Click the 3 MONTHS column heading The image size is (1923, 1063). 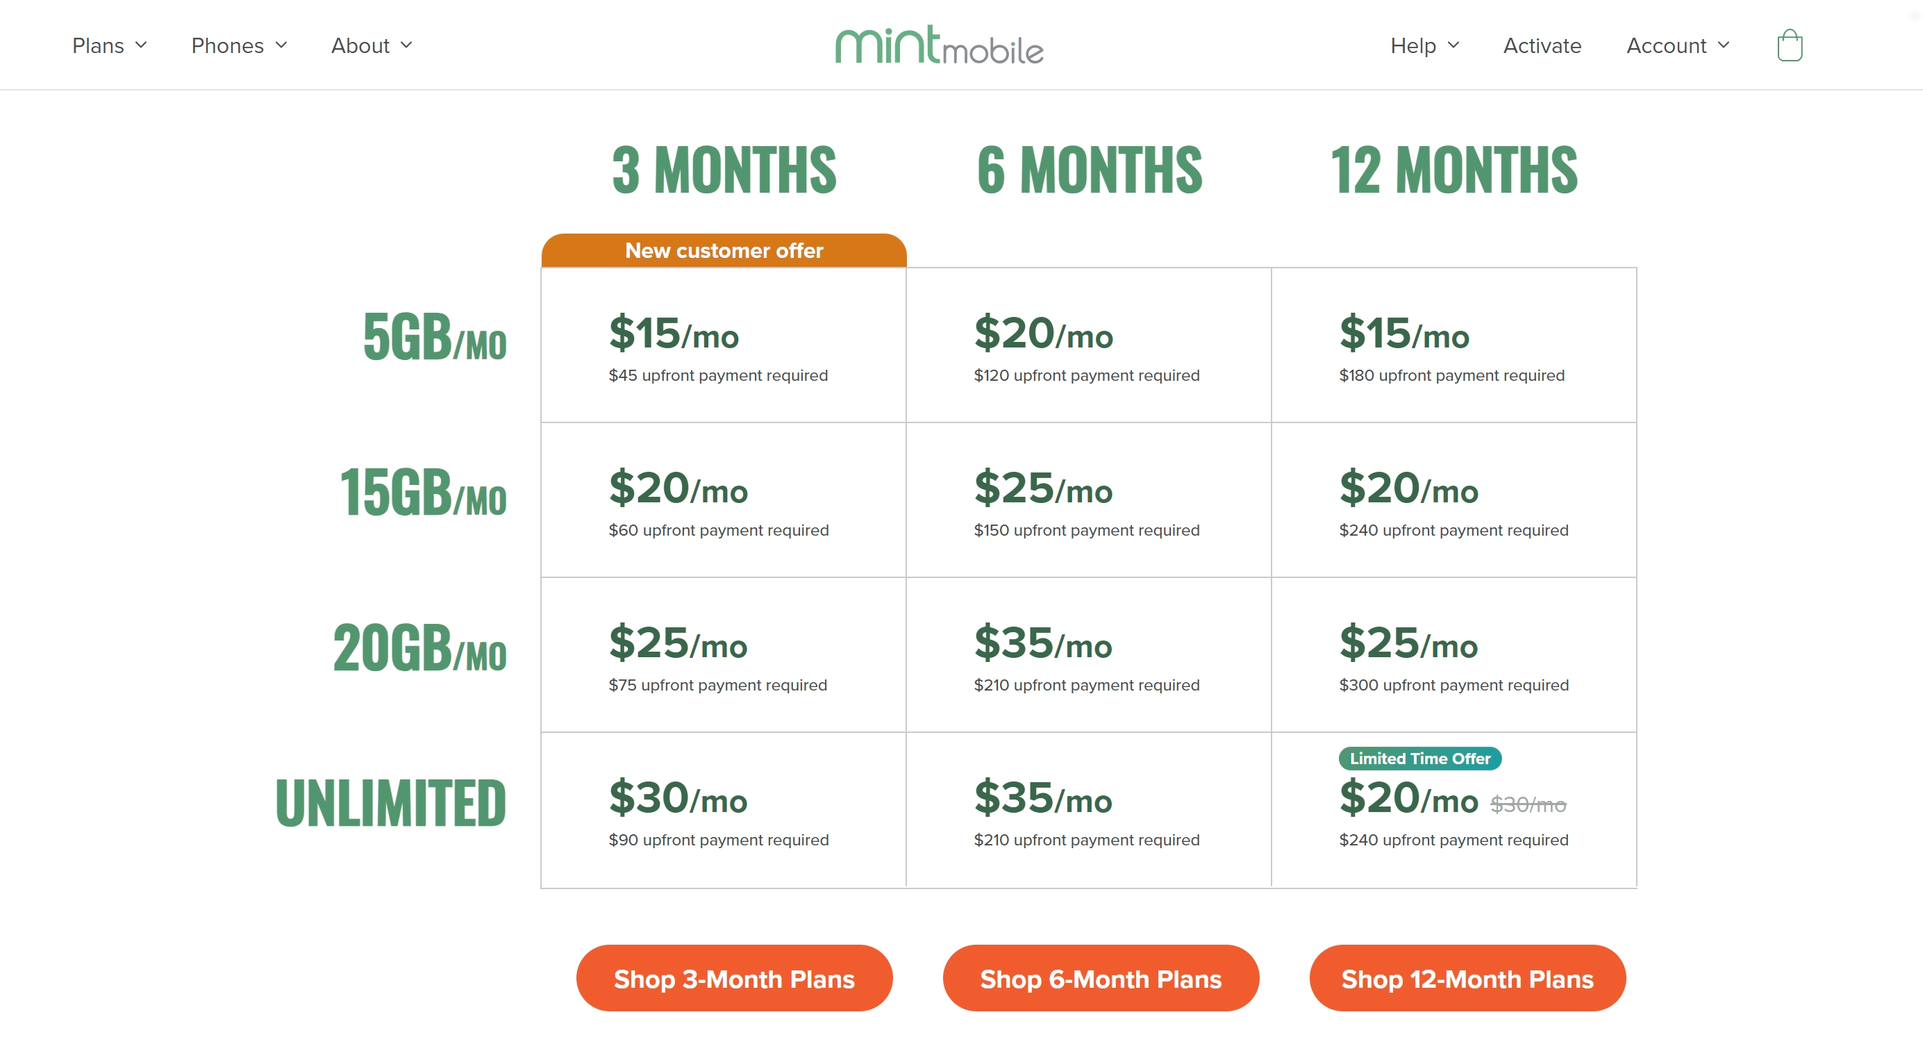[x=724, y=170]
